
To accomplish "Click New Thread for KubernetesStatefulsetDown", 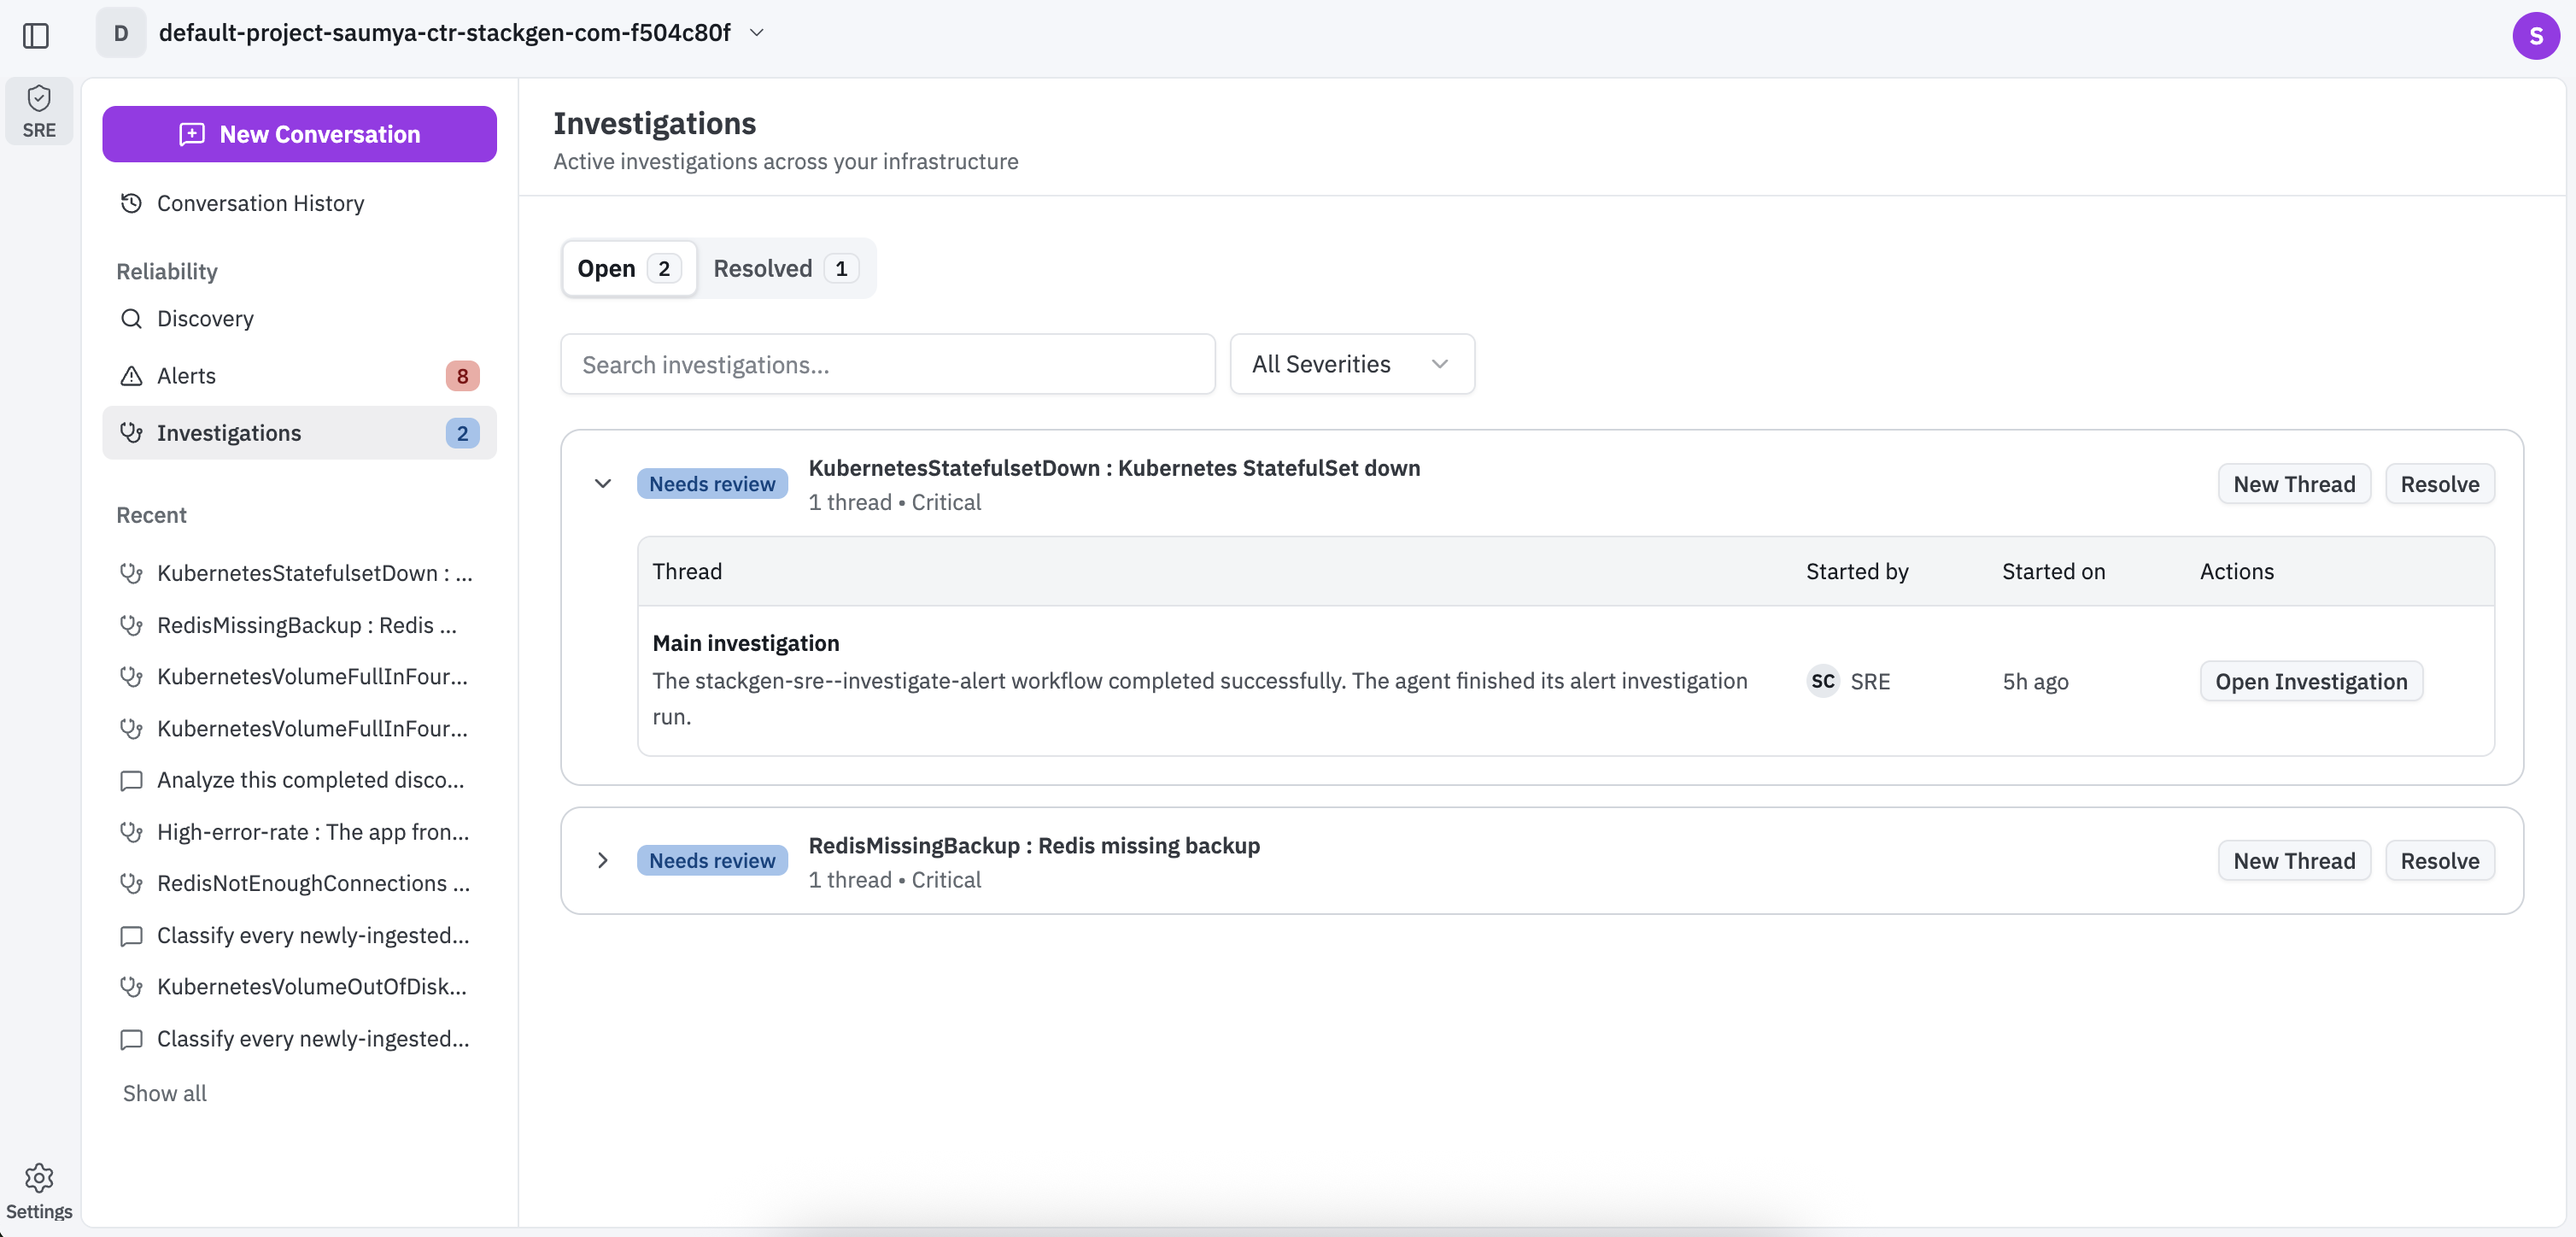I will click(2294, 484).
